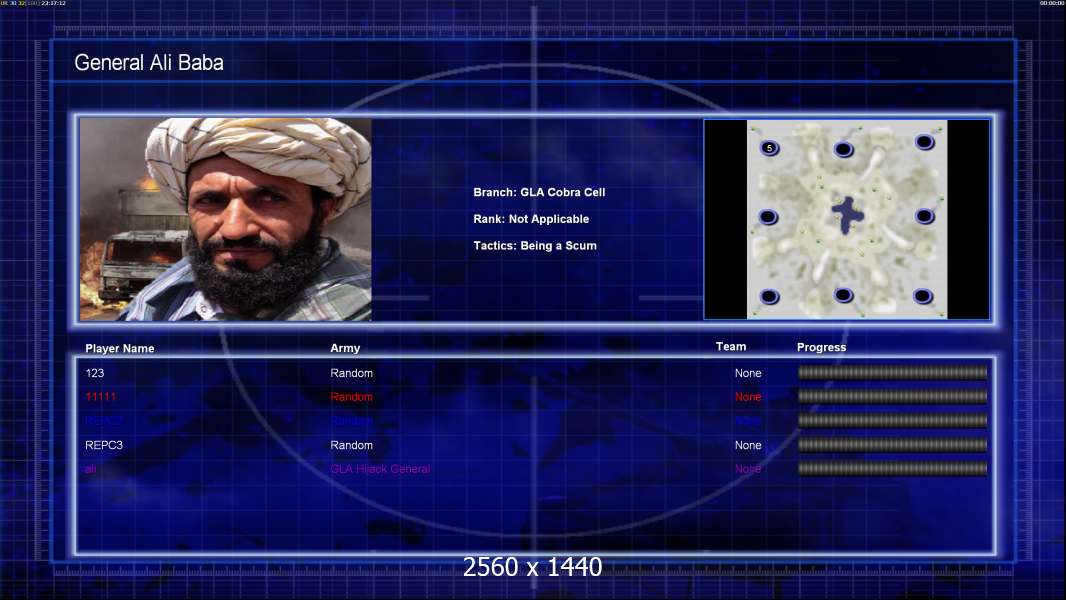Screen dimensions: 1066x600
Task: Click "Random" army in the REPC3 row
Action: point(351,445)
